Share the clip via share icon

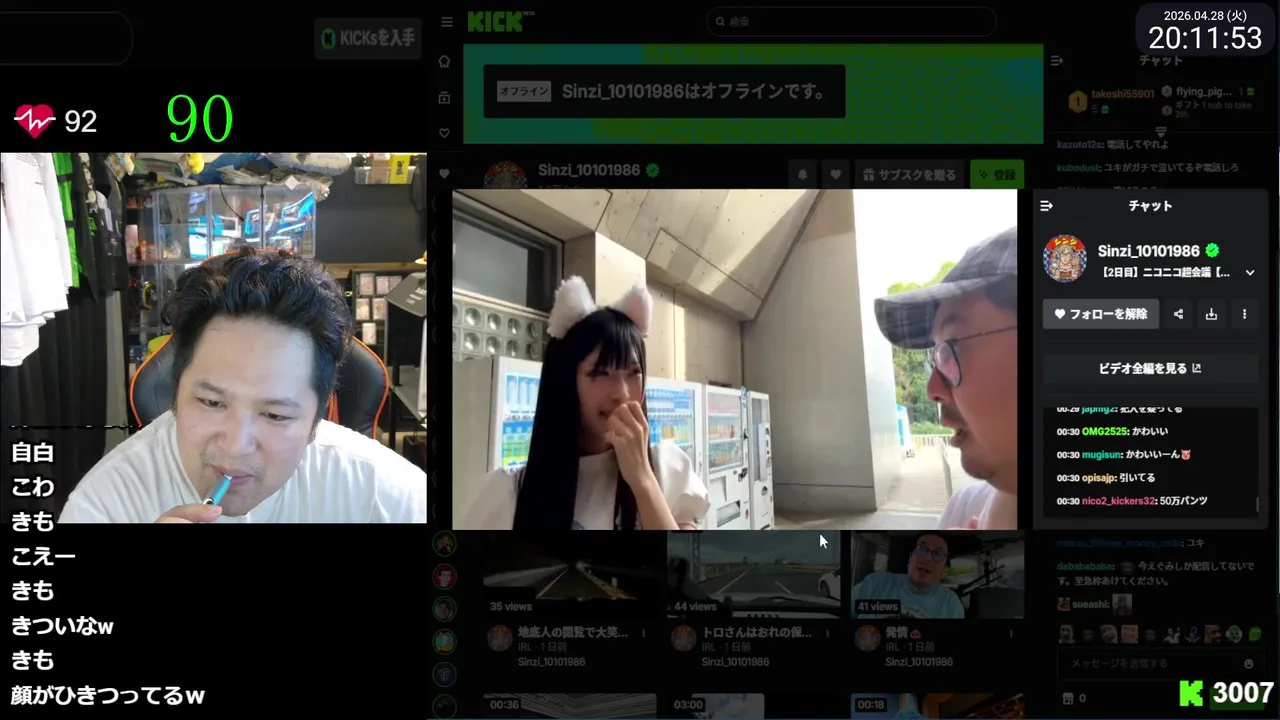click(x=1178, y=314)
